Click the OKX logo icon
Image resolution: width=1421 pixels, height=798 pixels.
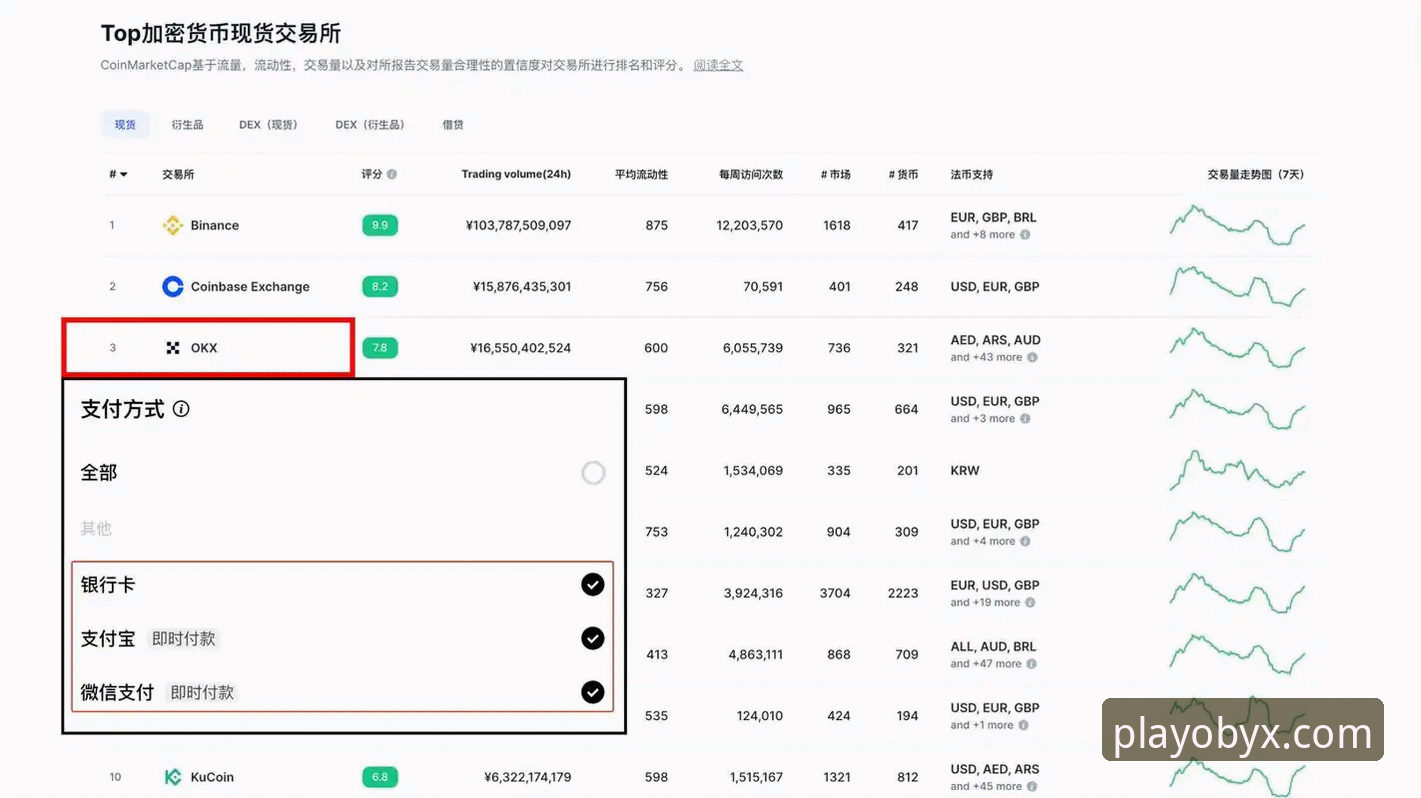click(x=173, y=348)
